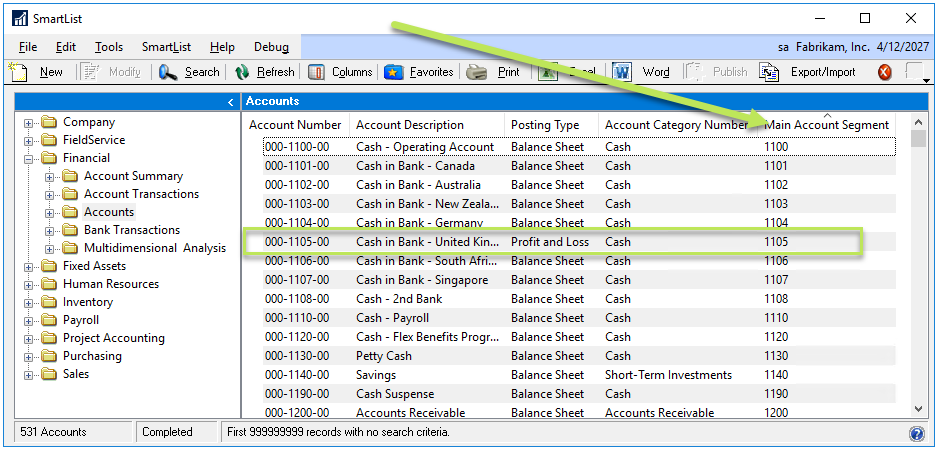Viewport: 938px width, 450px height.
Task: Click the Favorites toolbar label
Action: click(431, 72)
